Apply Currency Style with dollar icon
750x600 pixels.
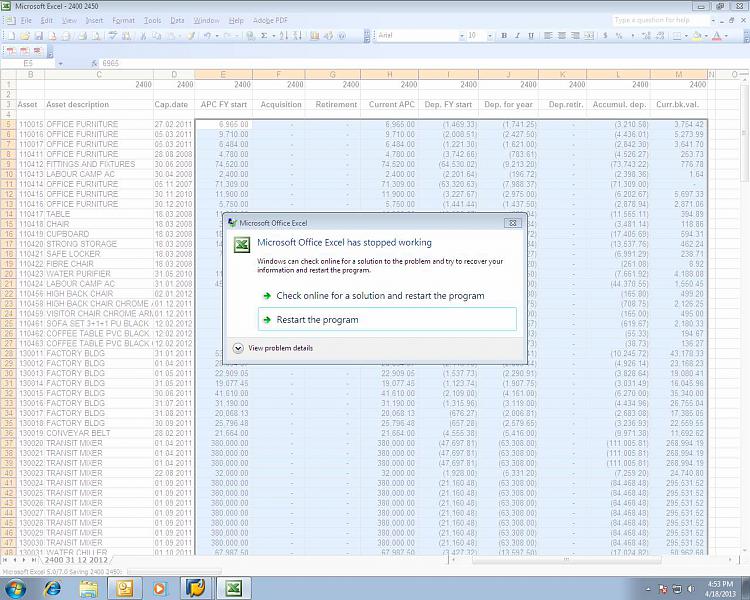click(x=606, y=36)
